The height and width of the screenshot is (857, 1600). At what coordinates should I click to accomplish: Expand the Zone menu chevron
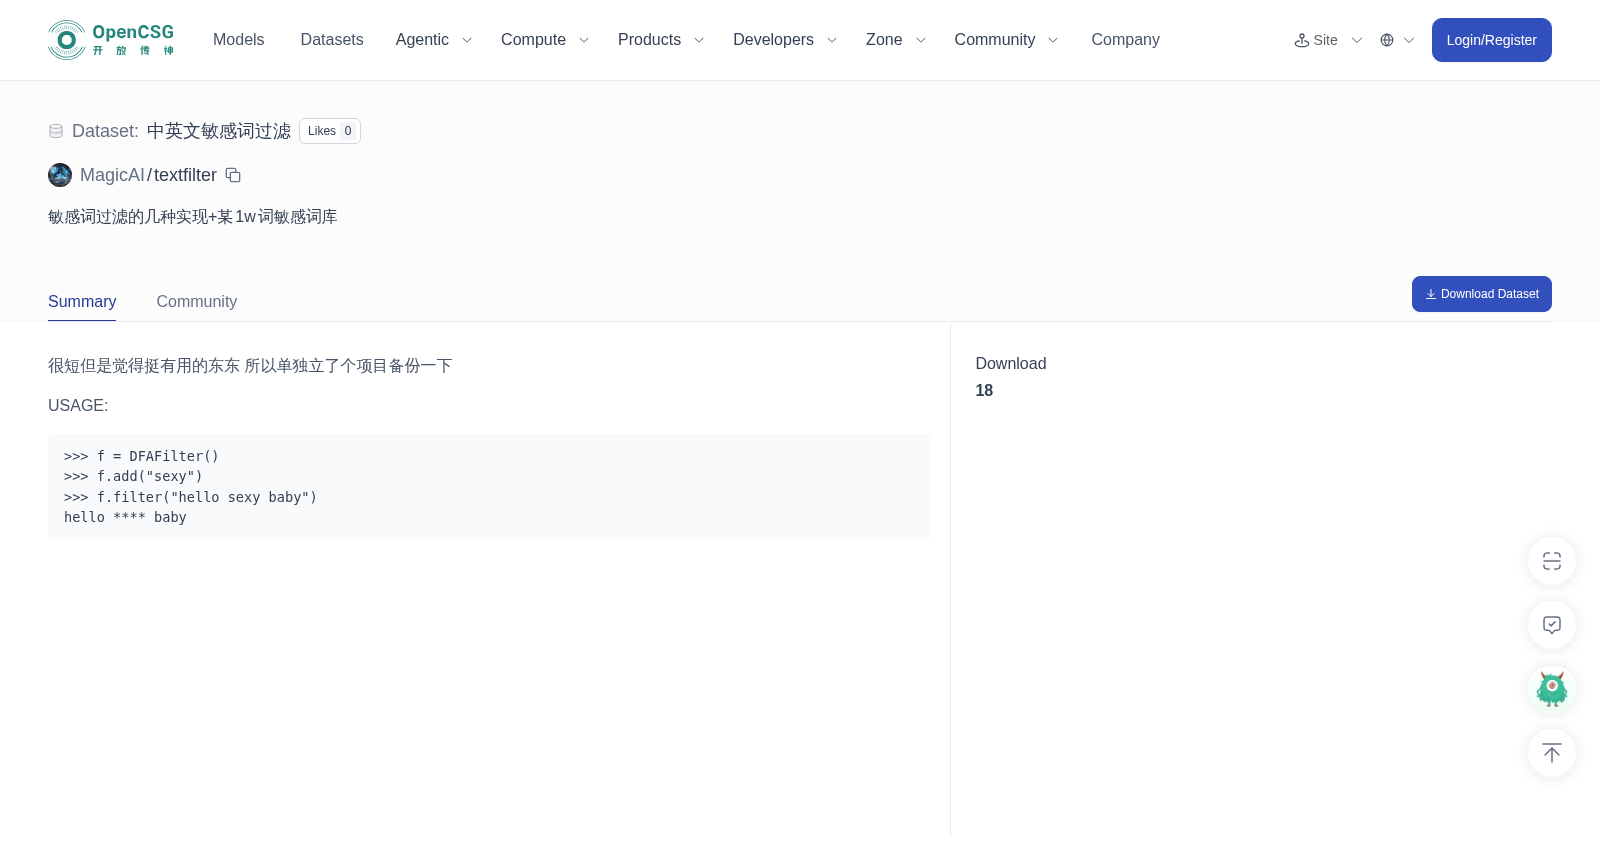coord(921,40)
